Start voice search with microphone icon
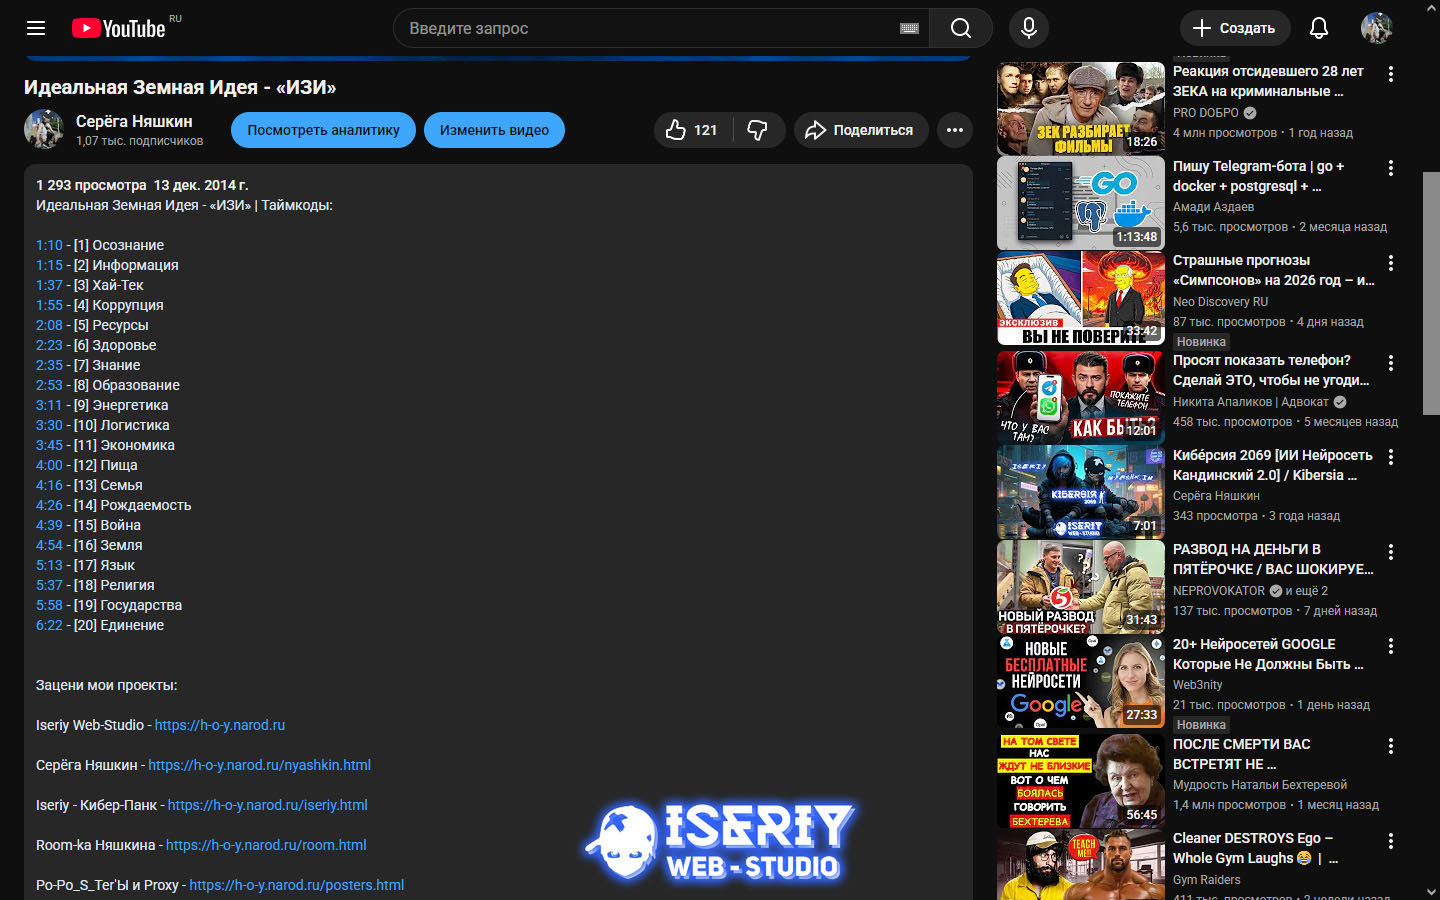The height and width of the screenshot is (900, 1440). pyautogui.click(x=1028, y=28)
